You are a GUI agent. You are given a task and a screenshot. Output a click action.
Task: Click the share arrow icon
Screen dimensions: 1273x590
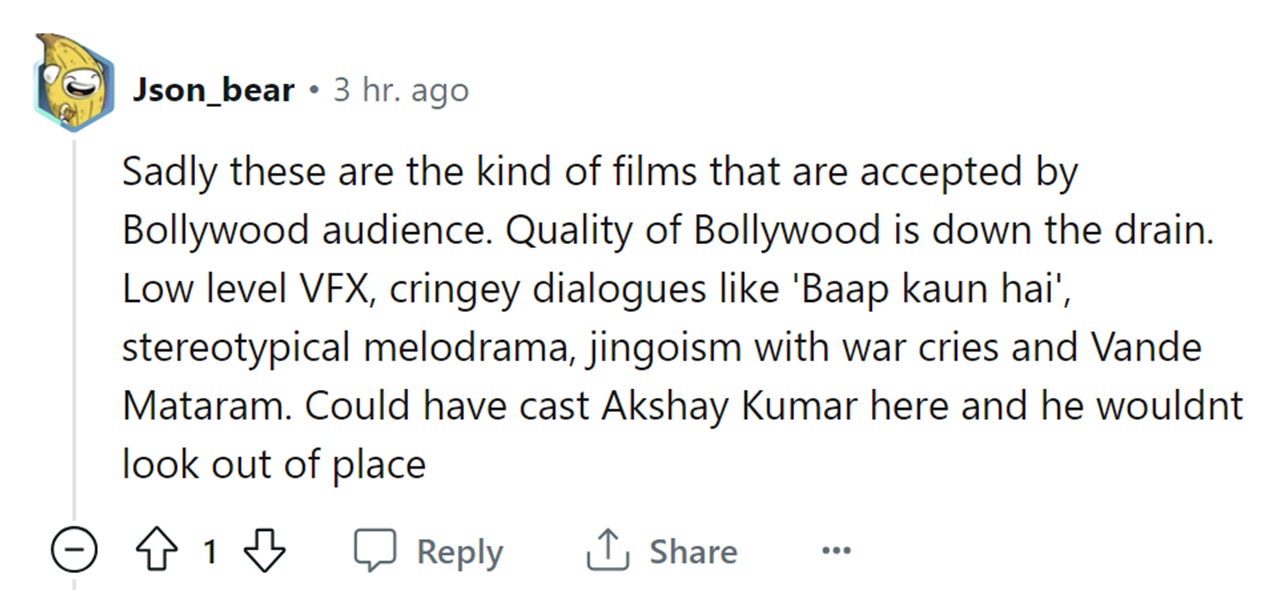pyautogui.click(x=607, y=551)
